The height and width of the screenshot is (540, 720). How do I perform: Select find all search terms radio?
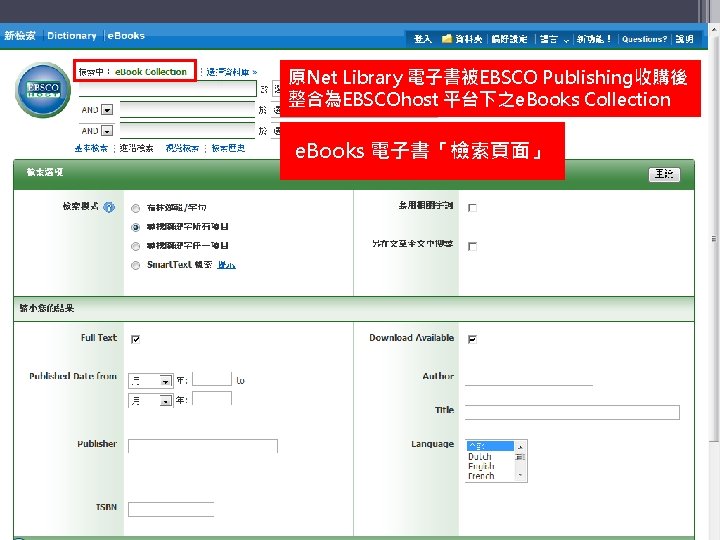pyautogui.click(x=135, y=227)
